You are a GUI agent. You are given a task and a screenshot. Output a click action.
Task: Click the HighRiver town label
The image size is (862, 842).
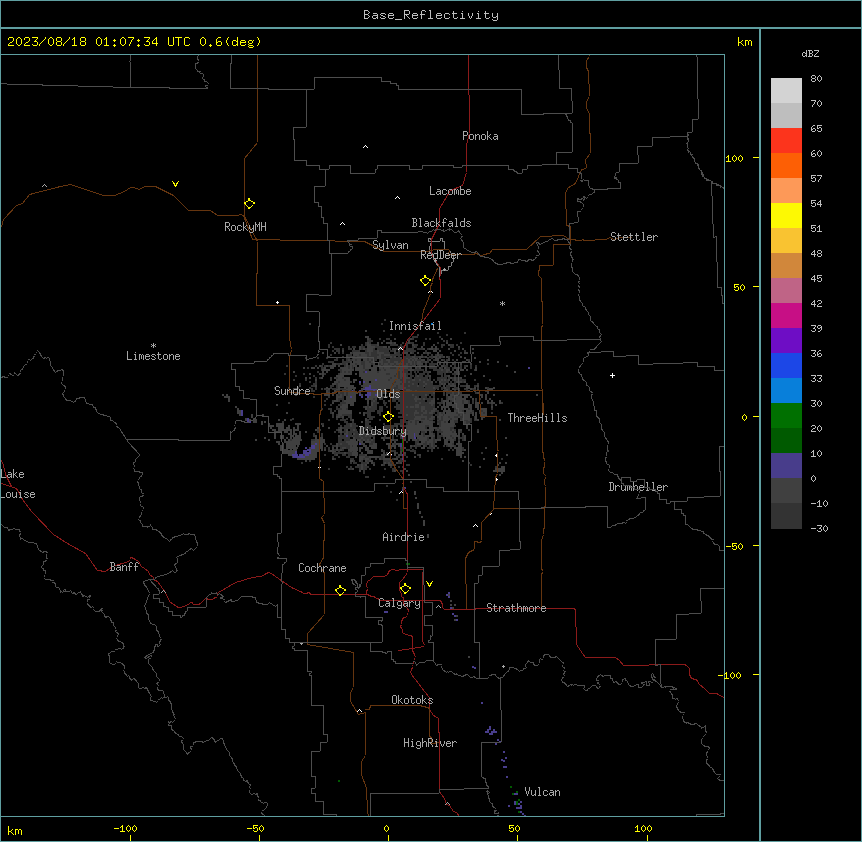point(430,743)
